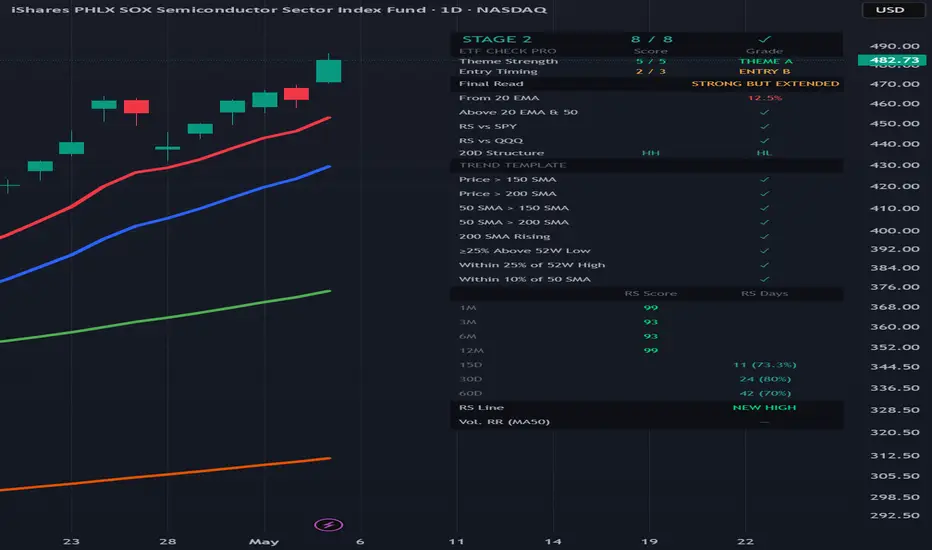Image resolution: width=932 pixels, height=550 pixels.
Task: Click the 12M RS score of 99
Action: 651,351
